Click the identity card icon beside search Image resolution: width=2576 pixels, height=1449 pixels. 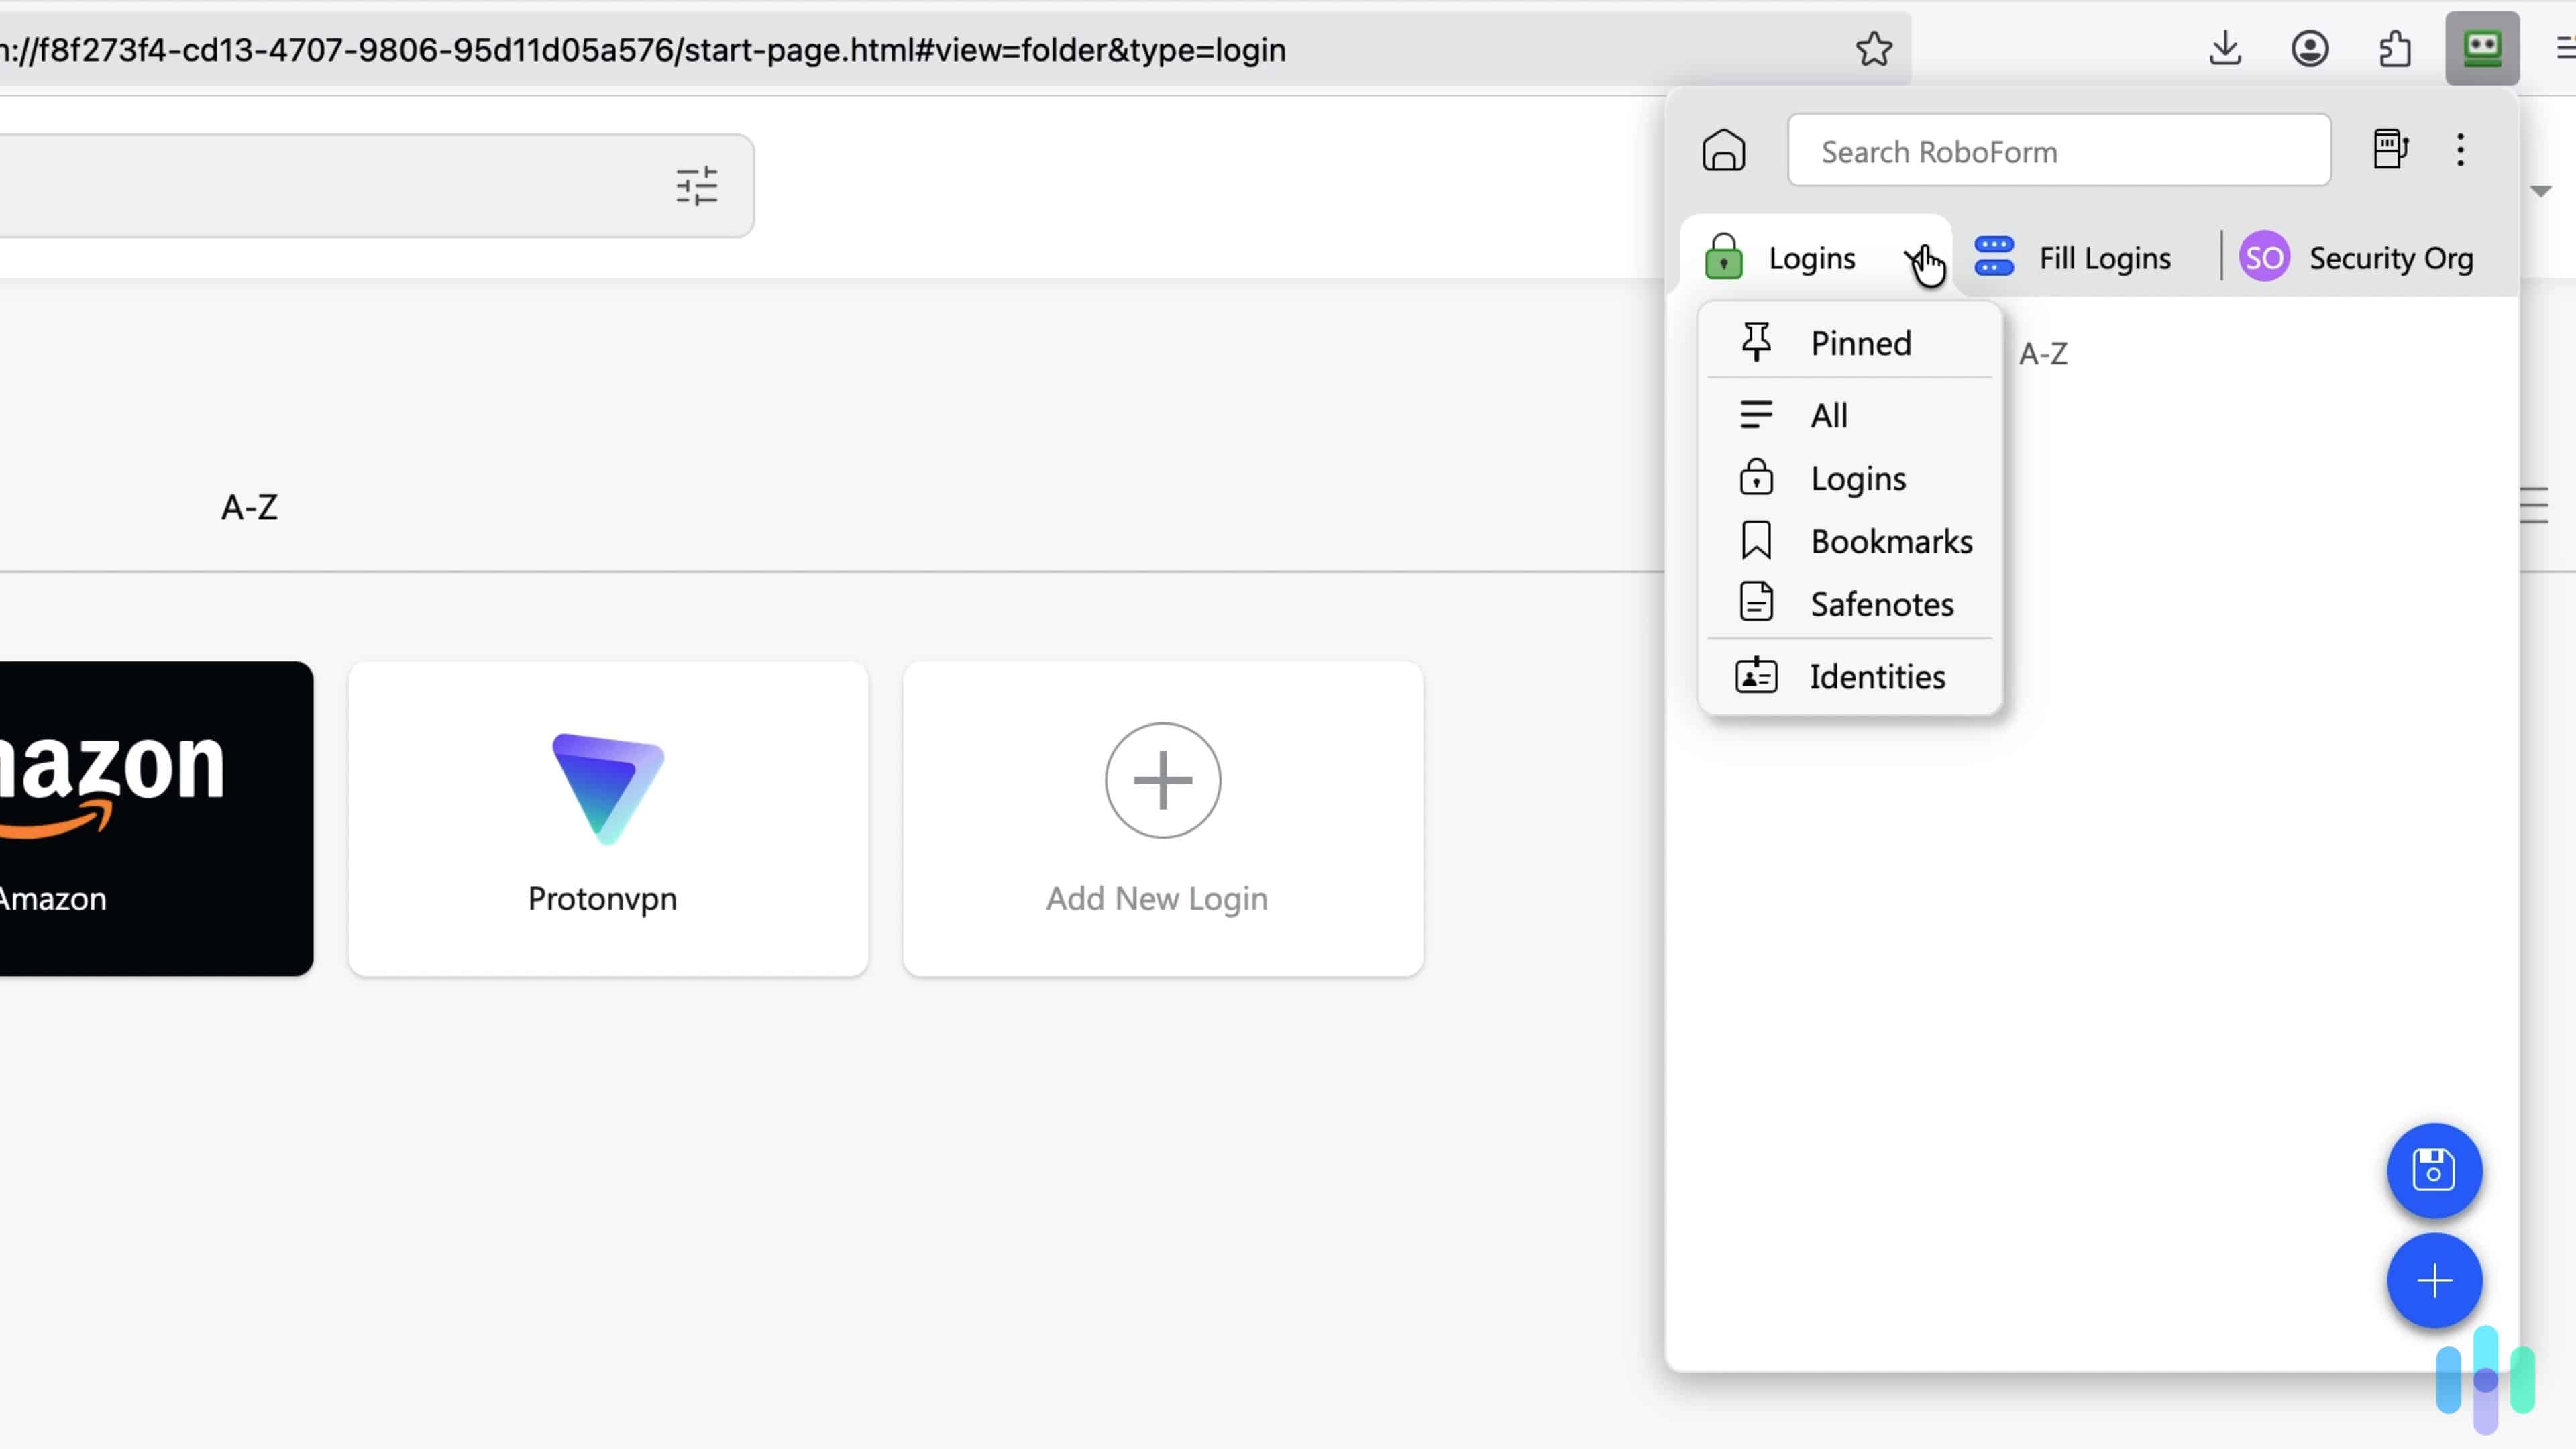tap(2391, 150)
